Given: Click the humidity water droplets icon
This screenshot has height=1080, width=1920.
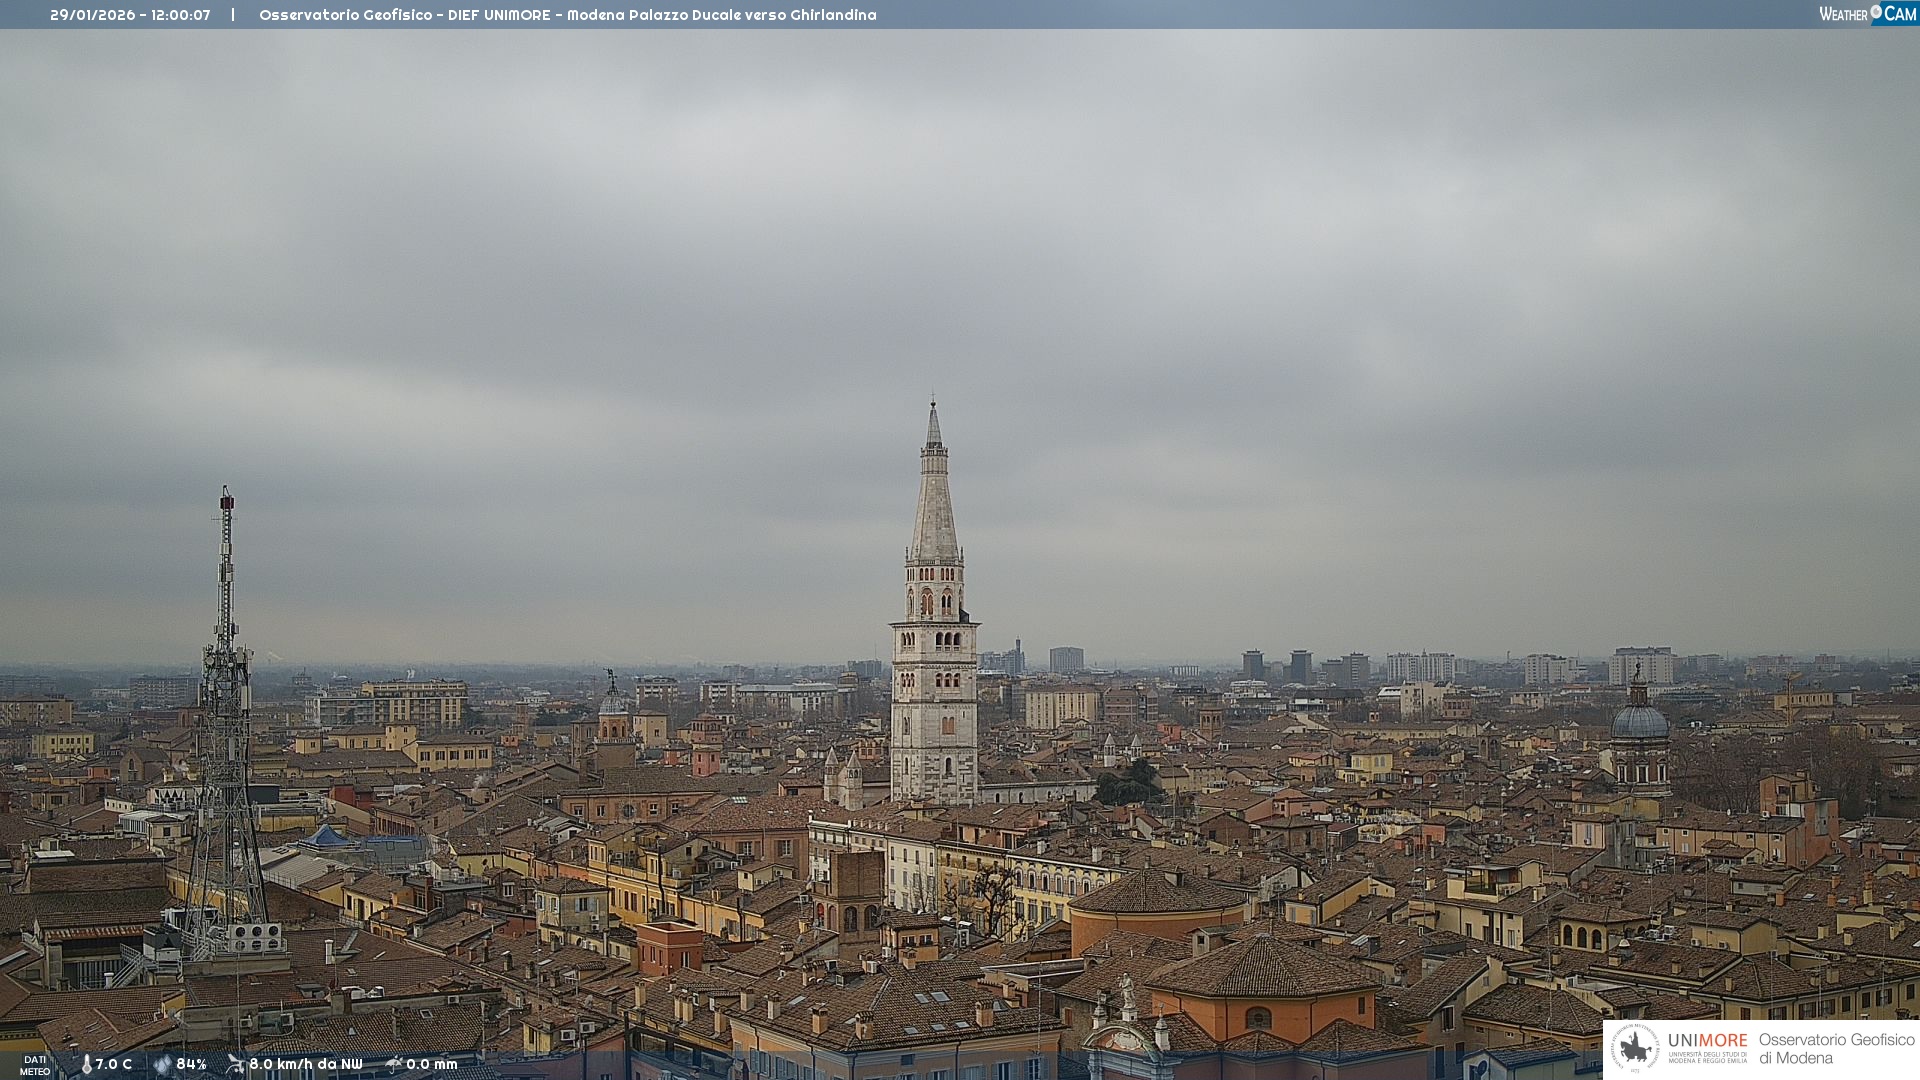Looking at the screenshot, I should tap(162, 1064).
